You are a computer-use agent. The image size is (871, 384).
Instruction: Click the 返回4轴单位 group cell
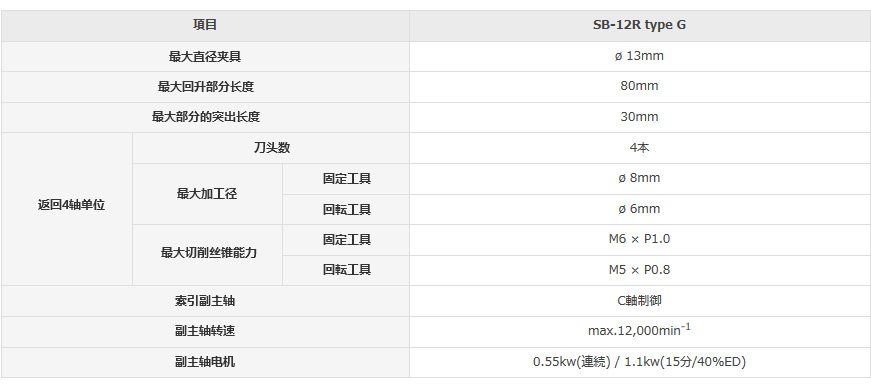click(67, 209)
